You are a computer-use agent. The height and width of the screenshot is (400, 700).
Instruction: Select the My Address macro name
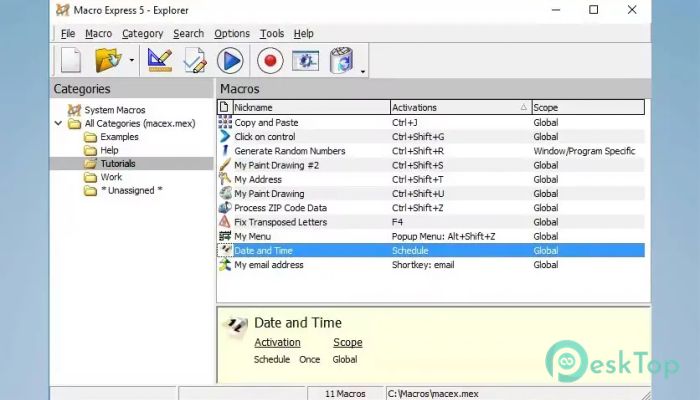[258, 179]
